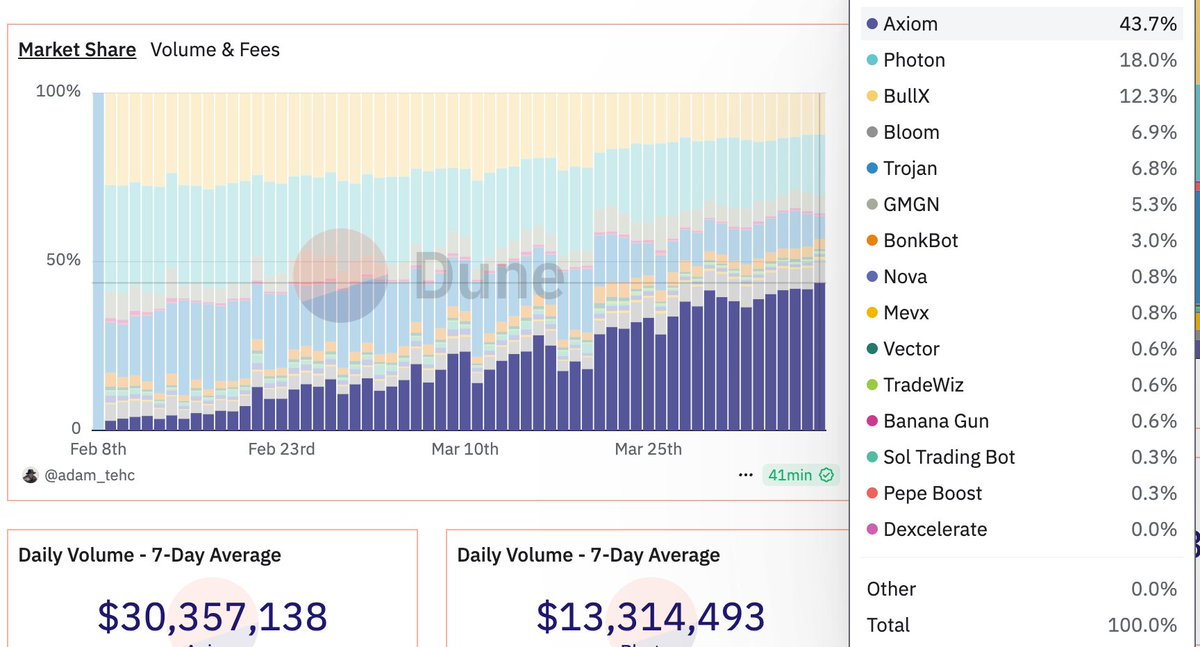
Task: Click the Pepe Boost legend row
Action: pos(1021,493)
